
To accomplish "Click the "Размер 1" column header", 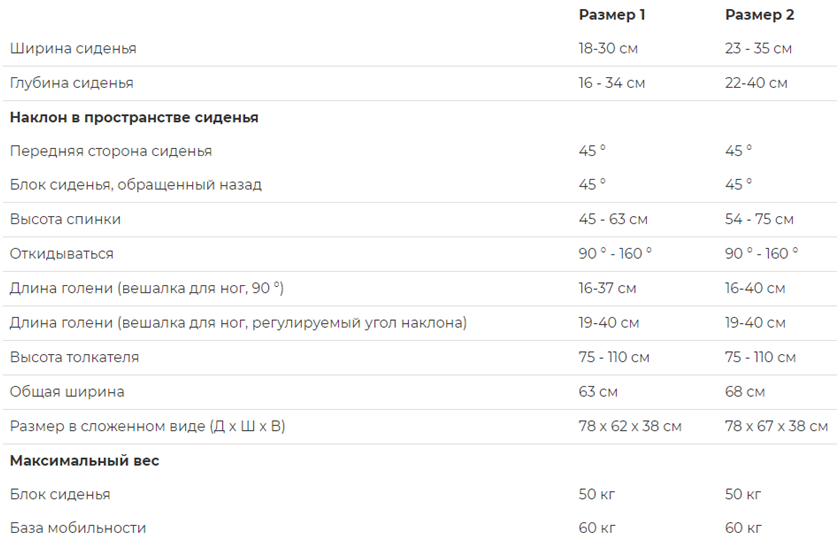I will tap(611, 14).
